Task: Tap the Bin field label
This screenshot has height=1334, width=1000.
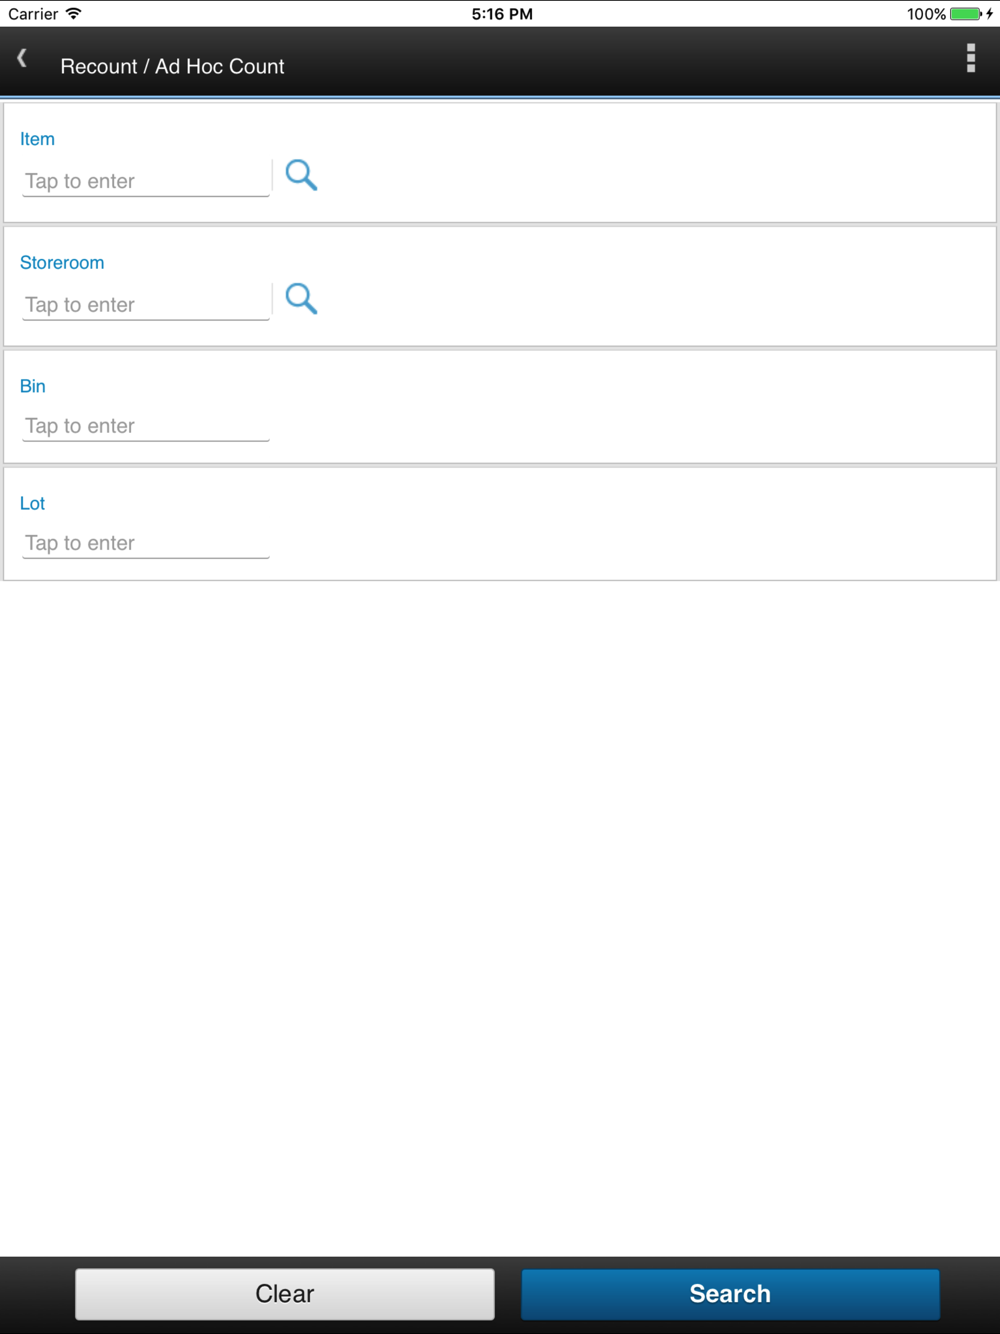Action: coord(33,386)
